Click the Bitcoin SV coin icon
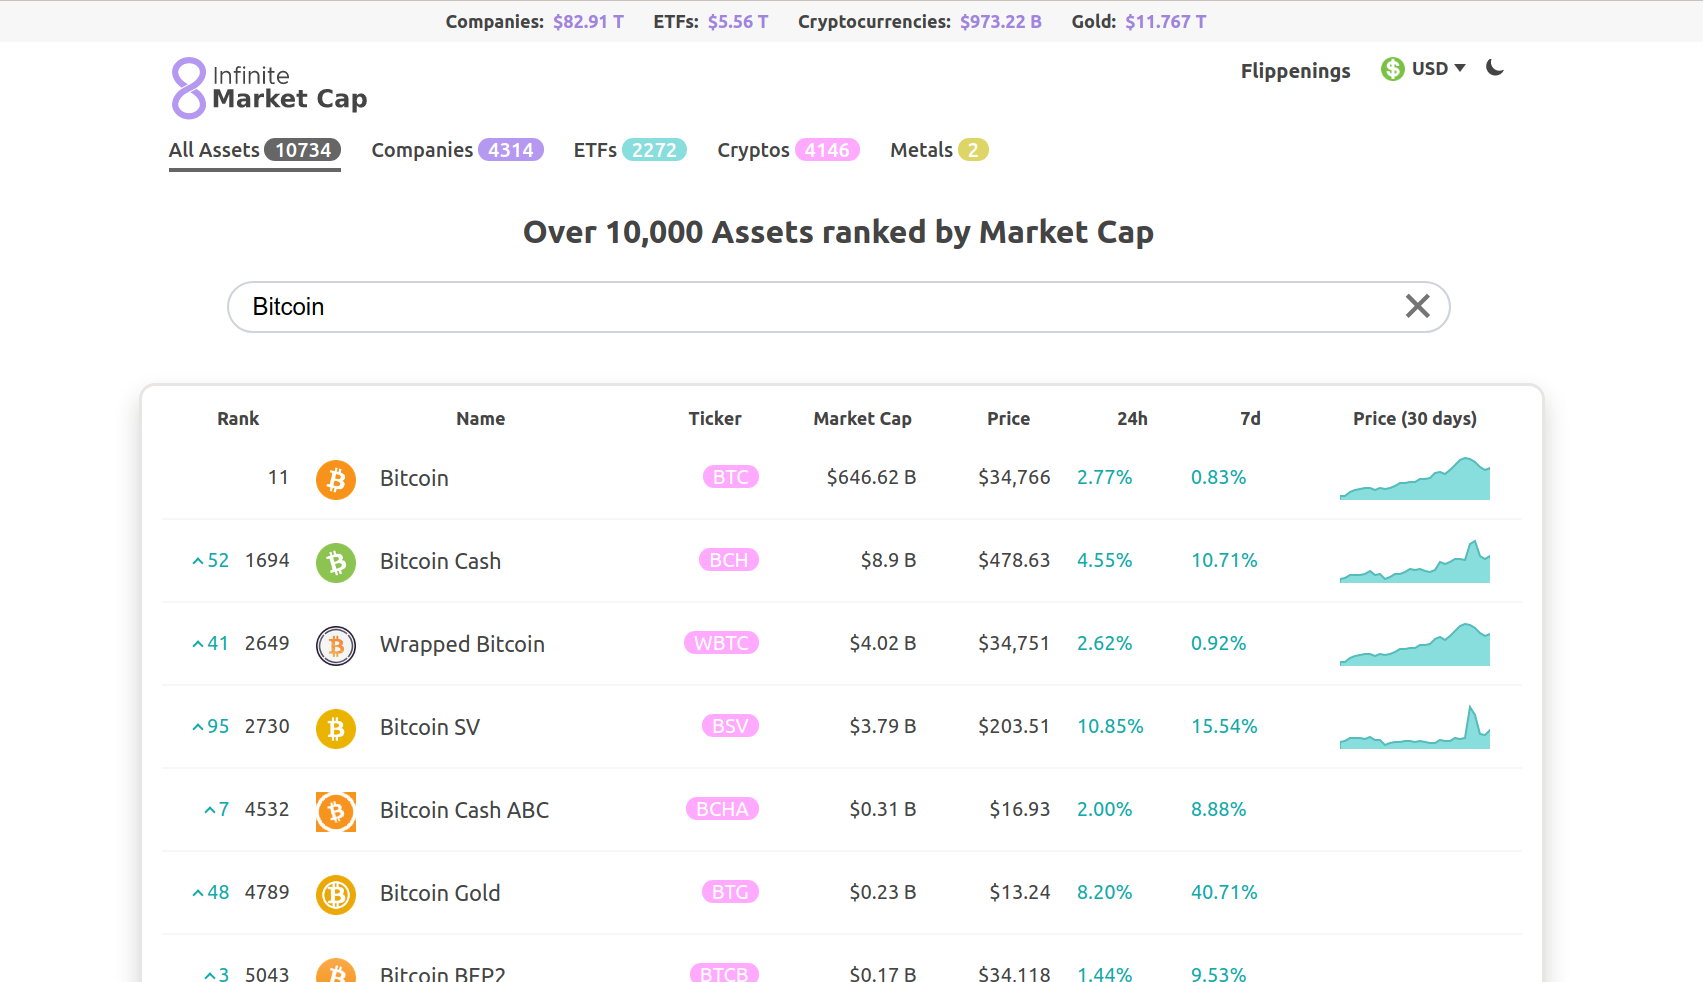 tap(335, 729)
